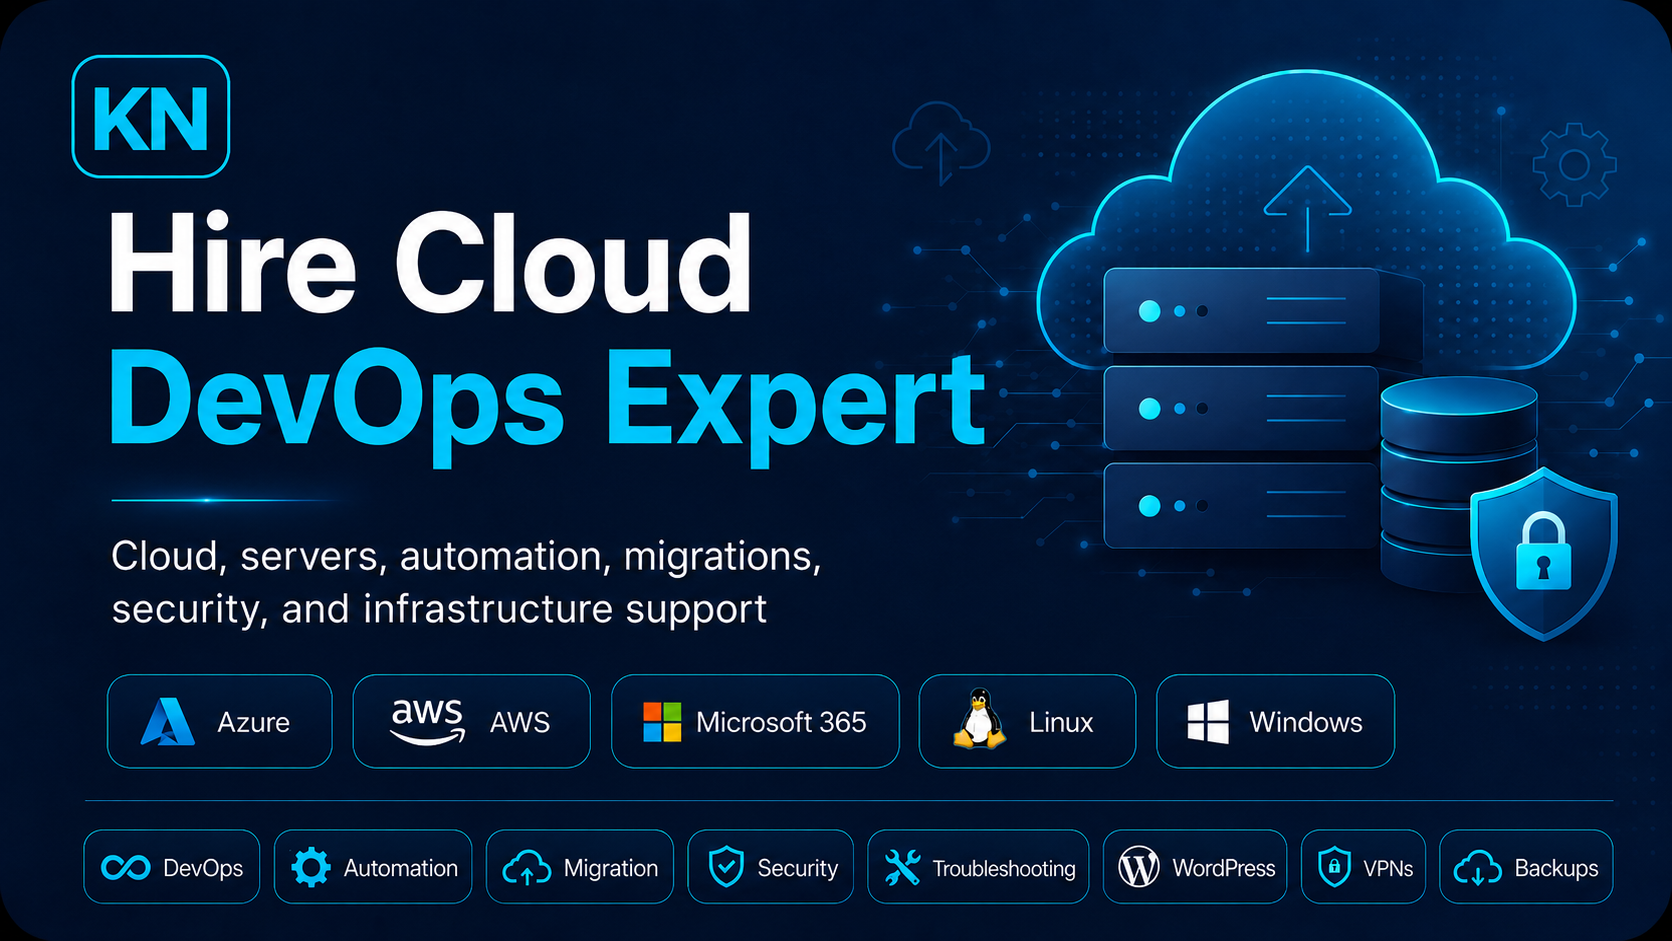Select the Troubleshooting label text
The image size is (1672, 941).
pos(1004,868)
